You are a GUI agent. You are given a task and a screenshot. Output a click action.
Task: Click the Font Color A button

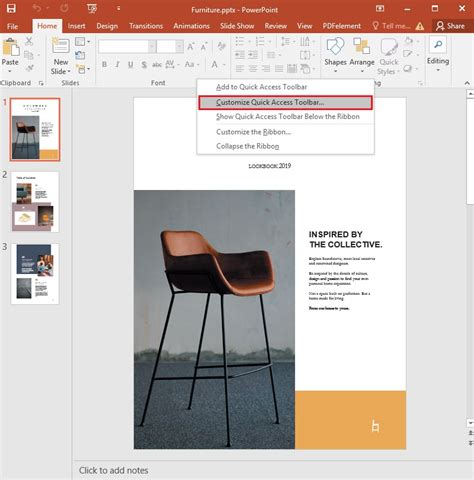pyautogui.click(x=214, y=64)
